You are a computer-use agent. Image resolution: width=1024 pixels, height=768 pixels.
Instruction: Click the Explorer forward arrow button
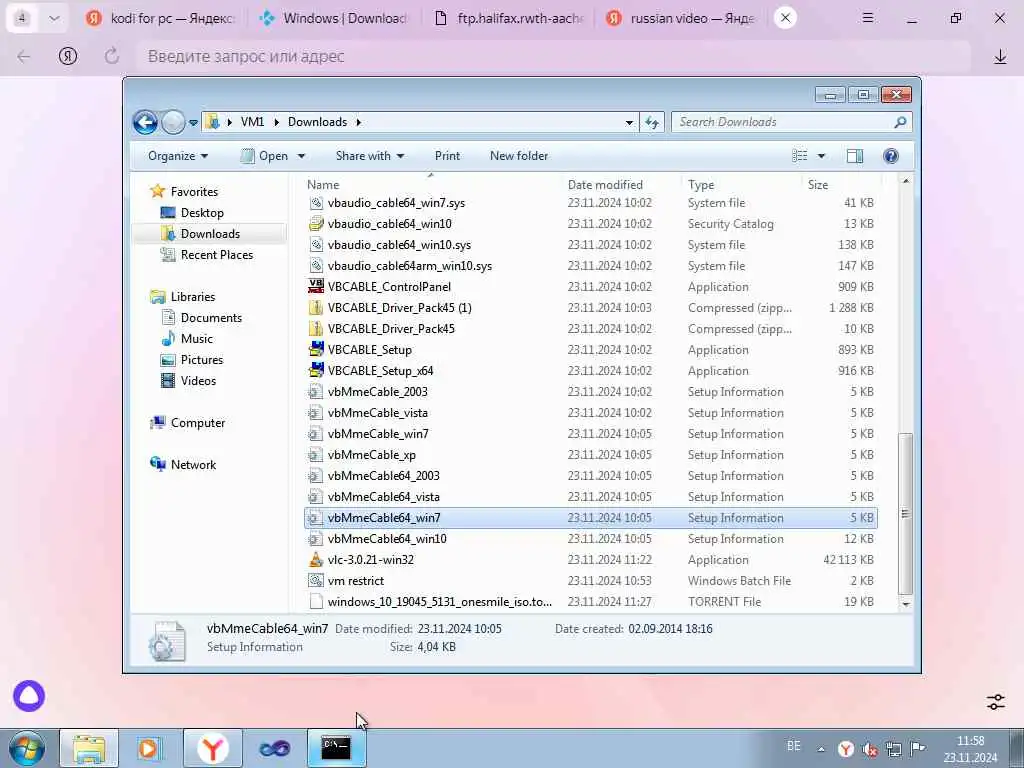click(173, 122)
